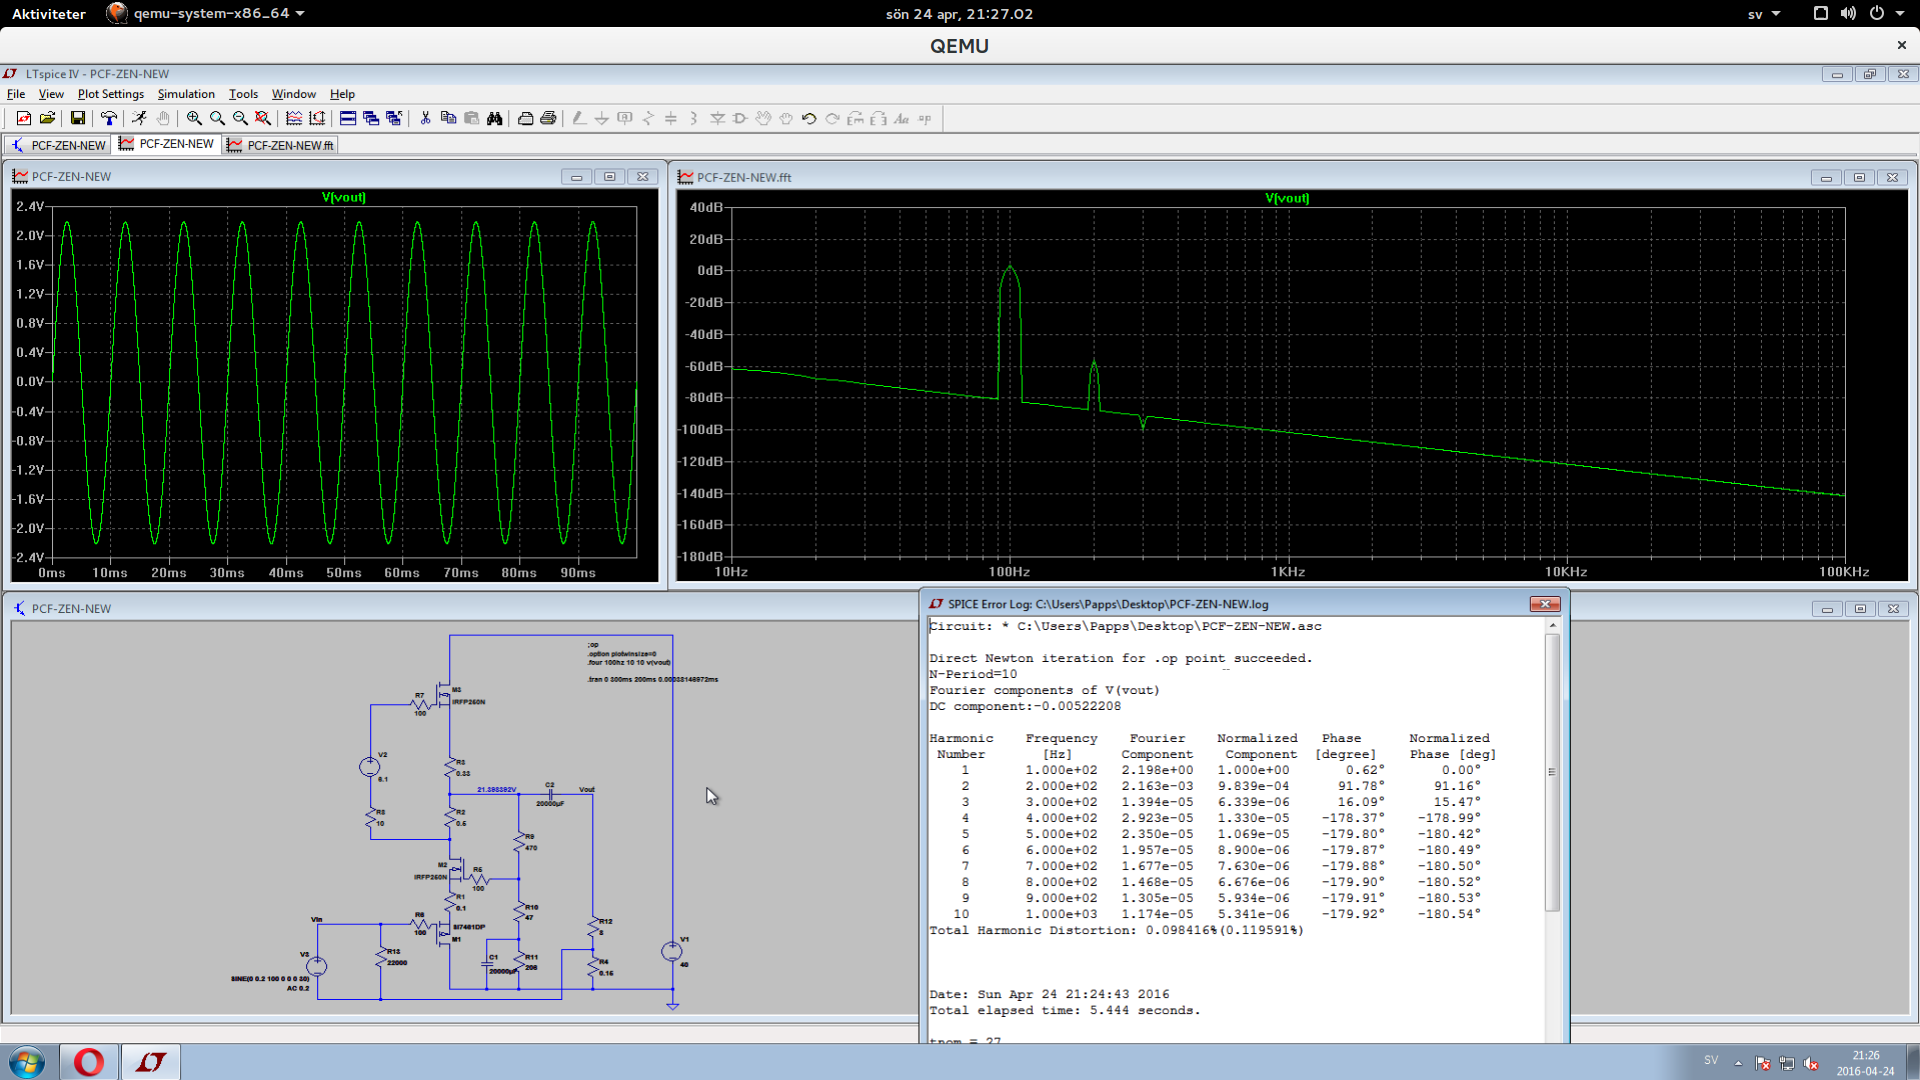1920x1080 pixels.
Task: Select the Zoom In magnifier icon
Action: [x=194, y=118]
